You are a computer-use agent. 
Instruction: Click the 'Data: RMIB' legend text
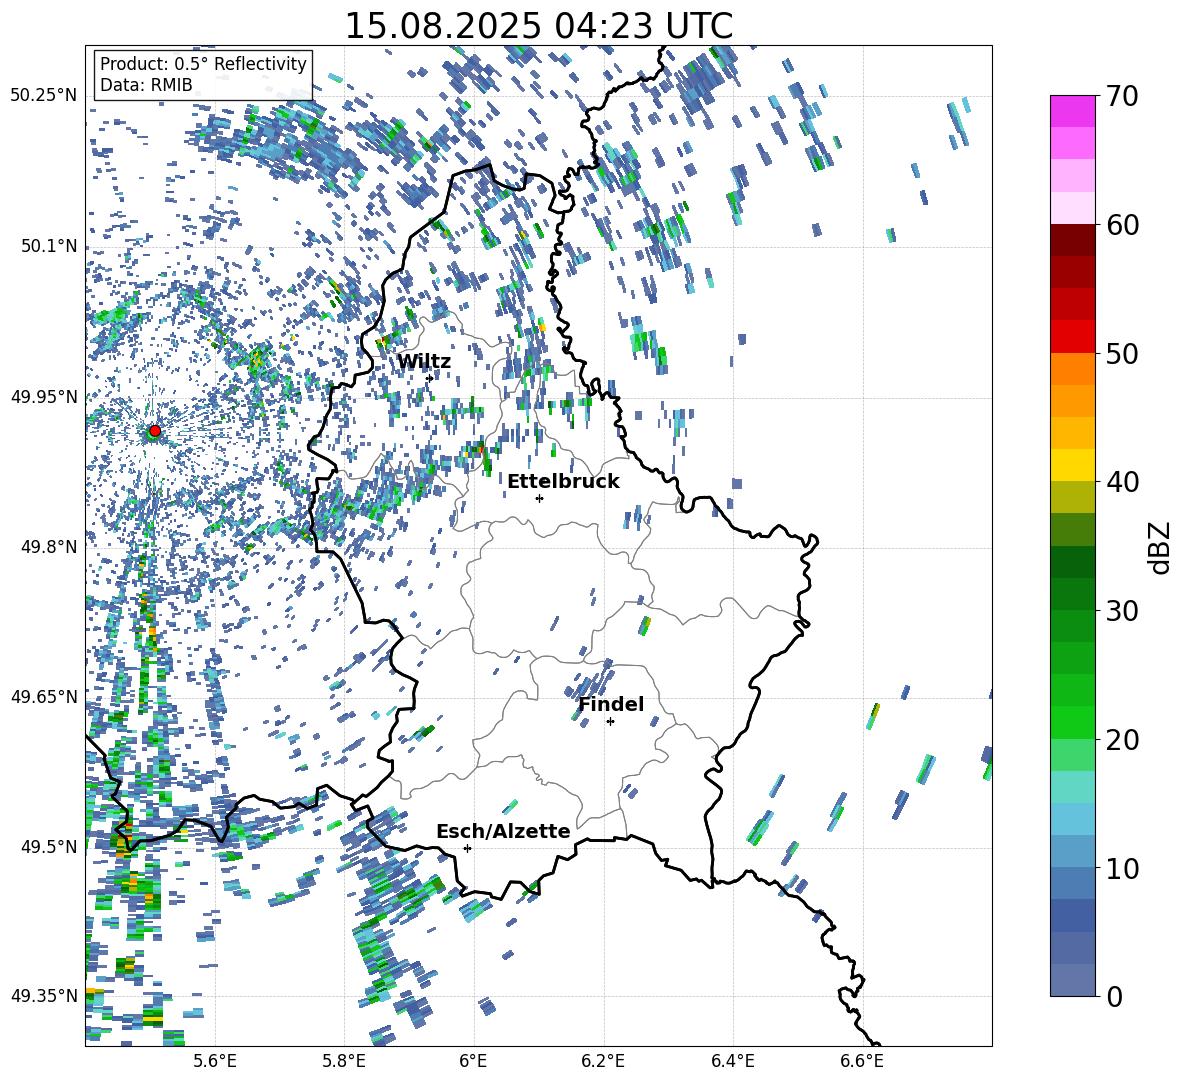(x=146, y=85)
